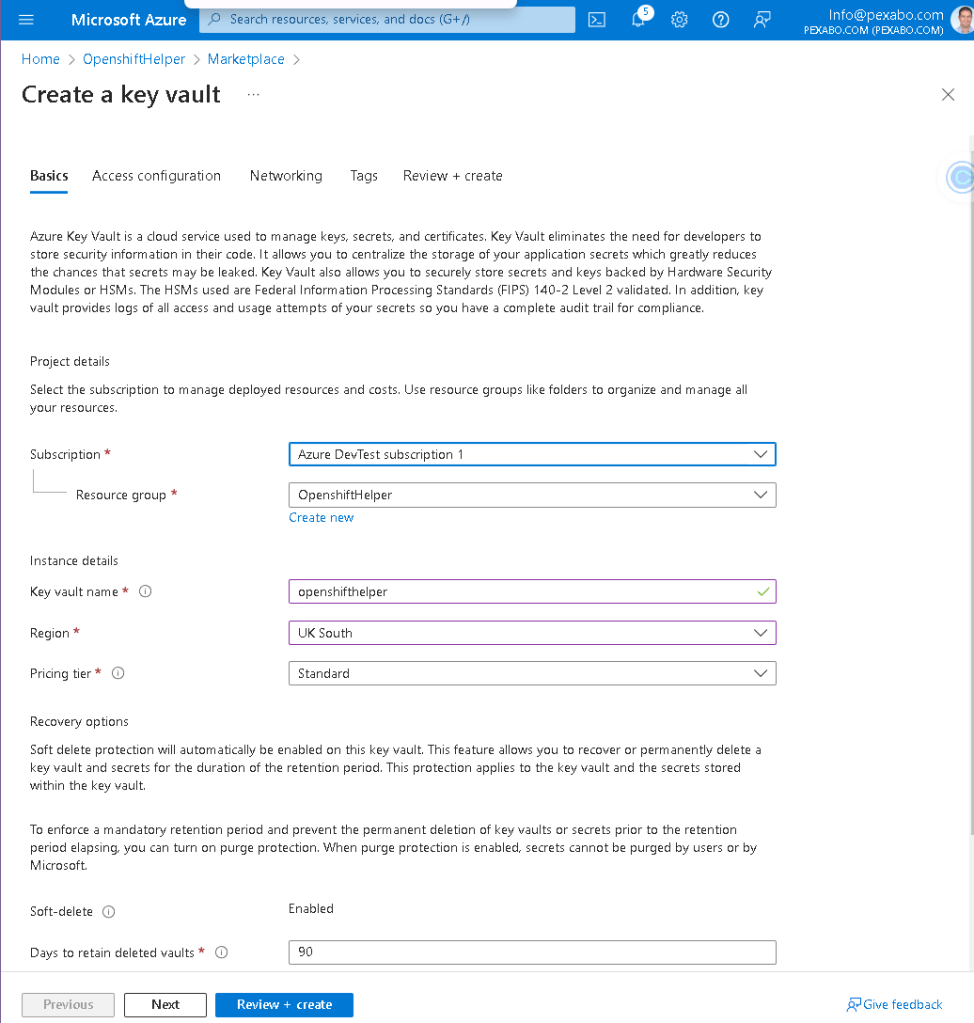Image resolution: width=974 pixels, height=1023 pixels.
Task: Select the Basics tab
Action: [x=49, y=176]
